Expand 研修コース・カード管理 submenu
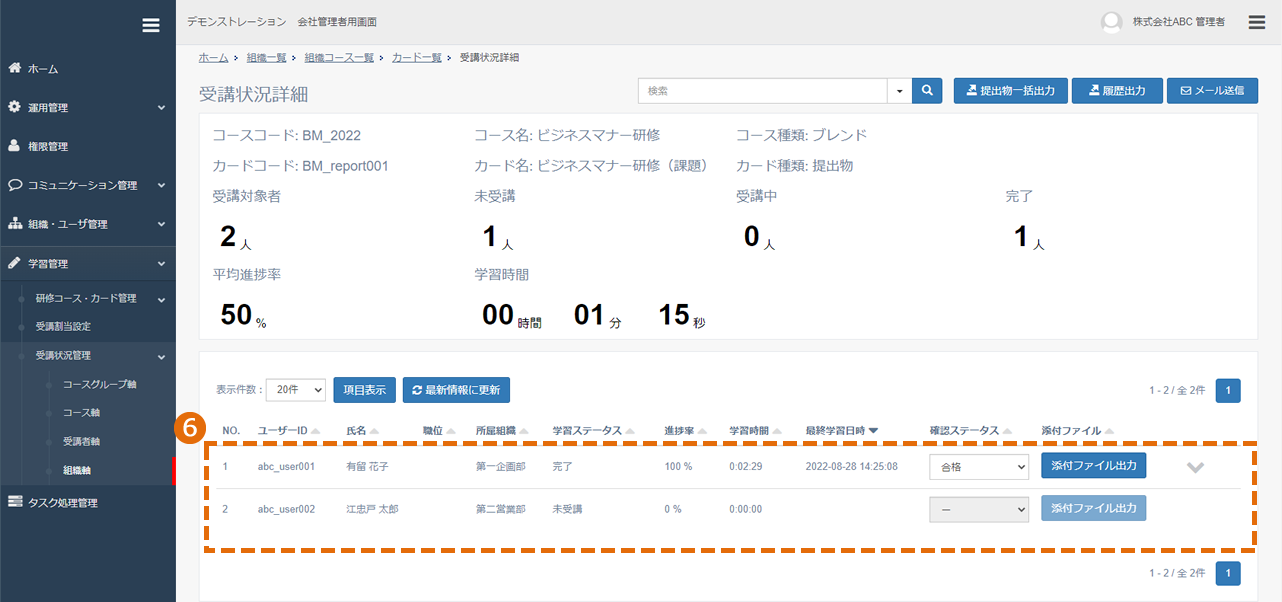Image resolution: width=1282 pixels, height=602 pixels. 88,298
